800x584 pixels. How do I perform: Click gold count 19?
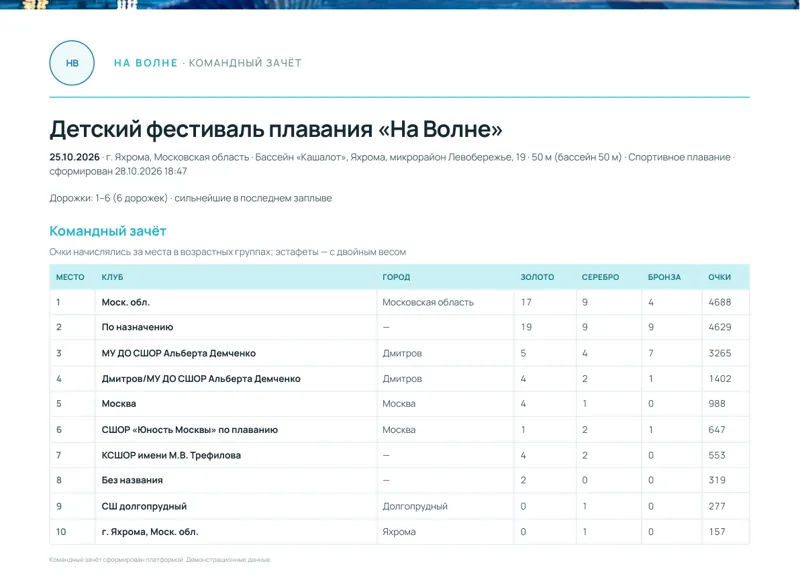point(526,327)
